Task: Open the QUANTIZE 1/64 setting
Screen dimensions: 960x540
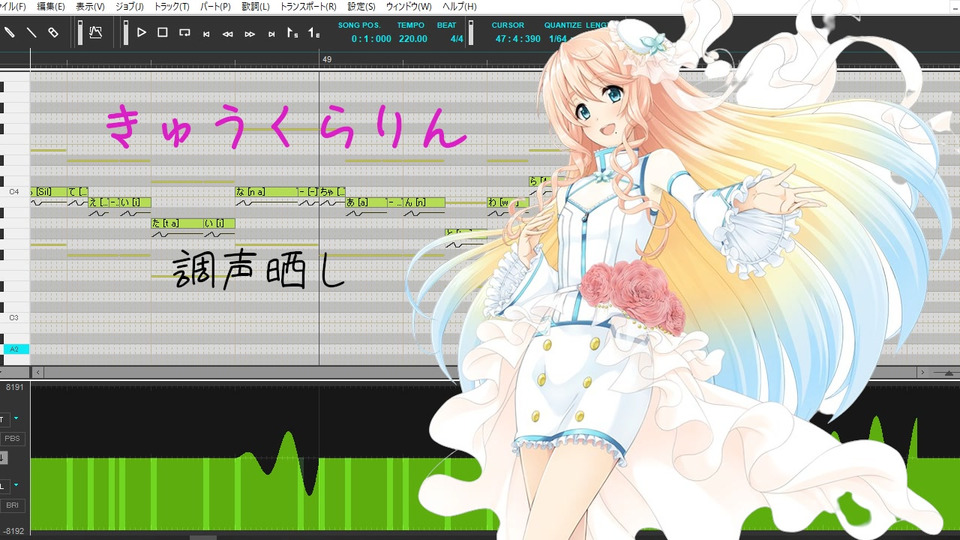Action: [x=558, y=39]
